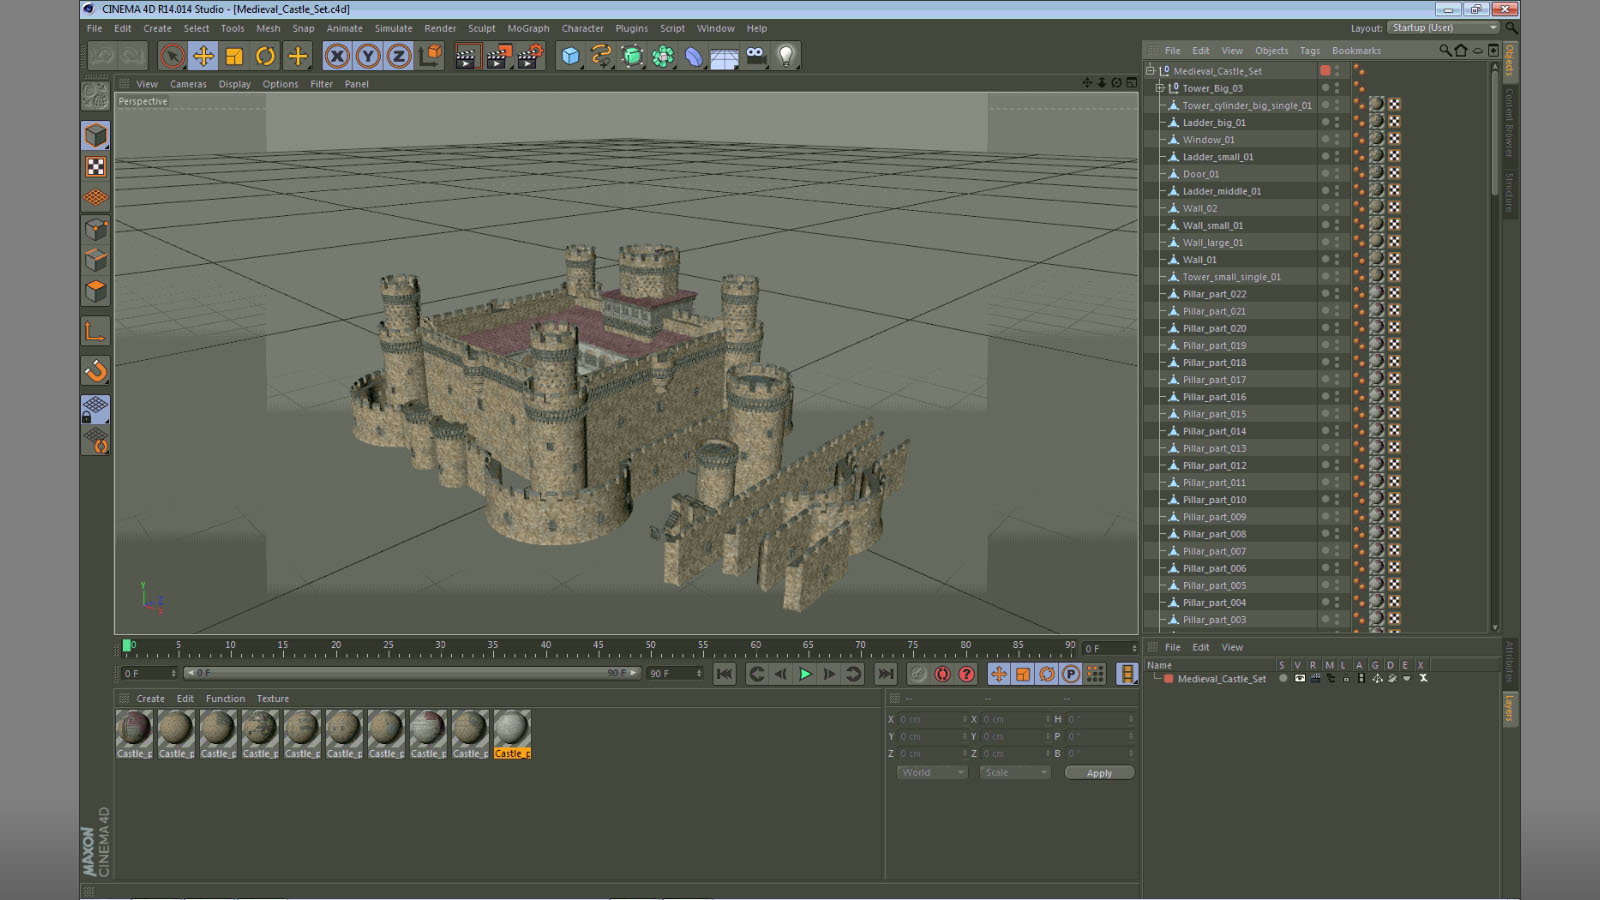The width and height of the screenshot is (1600, 900).
Task: Click the Apply button in coordinates panel
Action: pyautogui.click(x=1099, y=773)
